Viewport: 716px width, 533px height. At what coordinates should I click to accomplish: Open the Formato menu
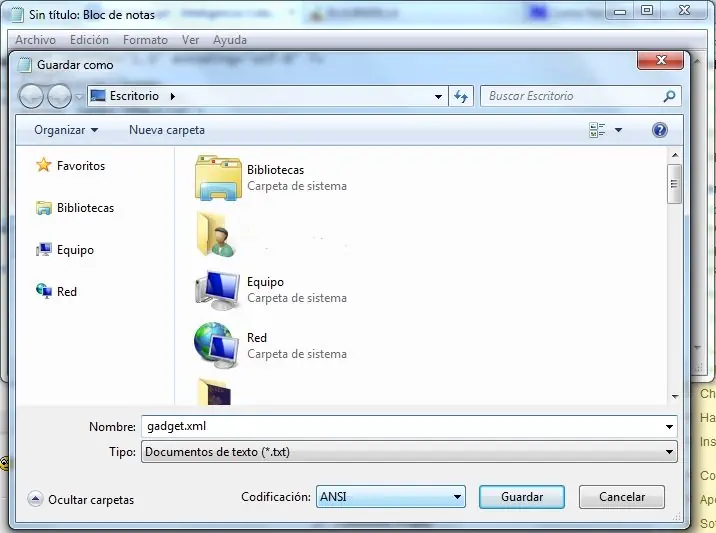point(145,40)
